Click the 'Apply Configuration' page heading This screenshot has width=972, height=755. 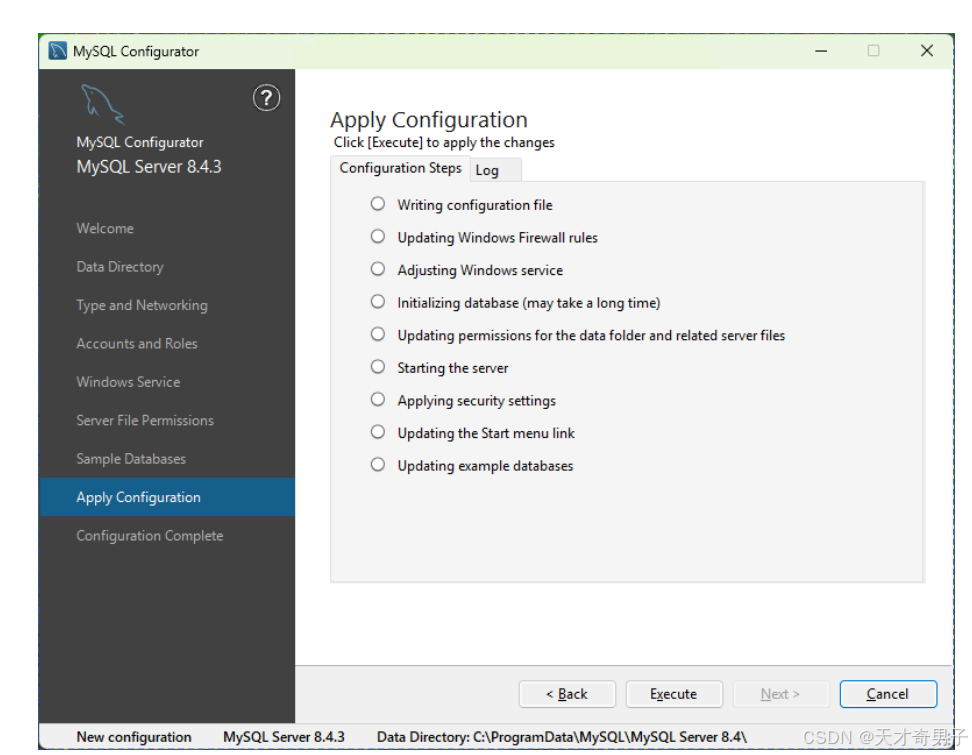click(x=428, y=120)
